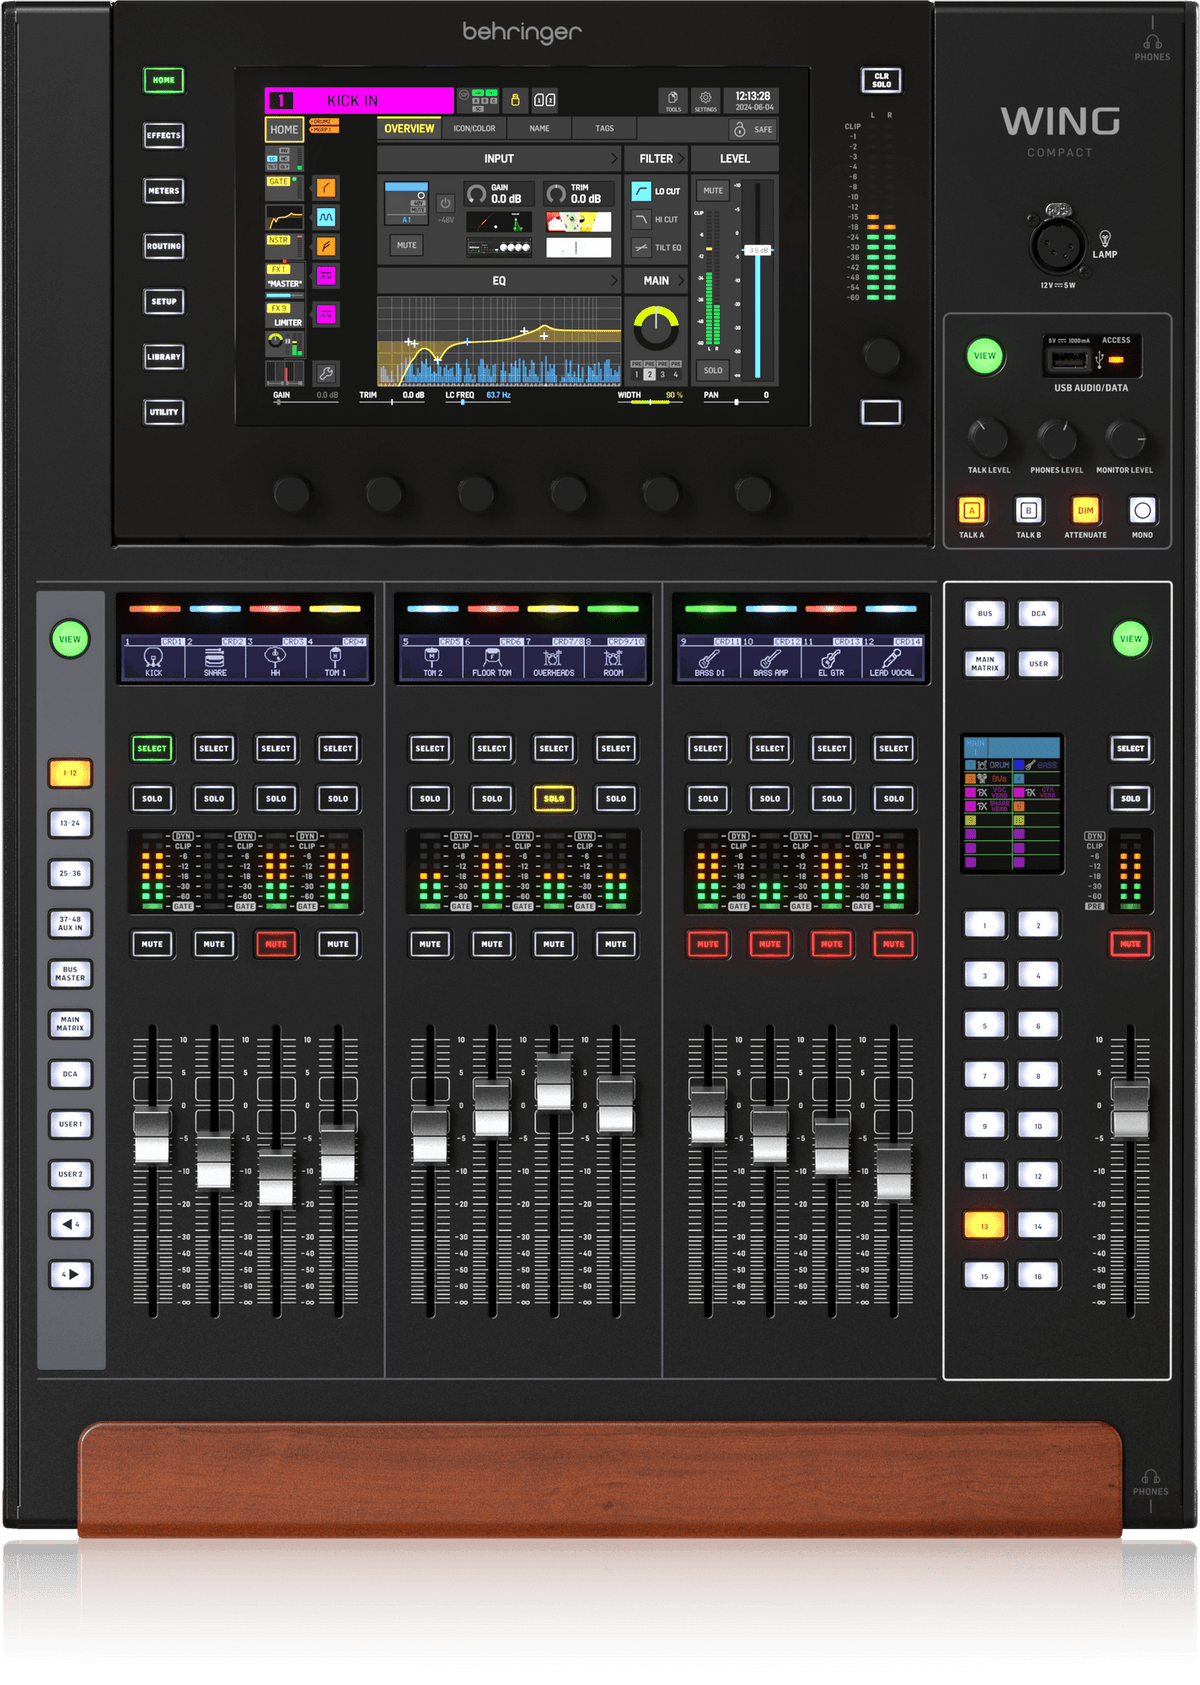The height and width of the screenshot is (1685, 1200).
Task: Tap the ROOM icon on the scribble strip
Action: point(613,657)
